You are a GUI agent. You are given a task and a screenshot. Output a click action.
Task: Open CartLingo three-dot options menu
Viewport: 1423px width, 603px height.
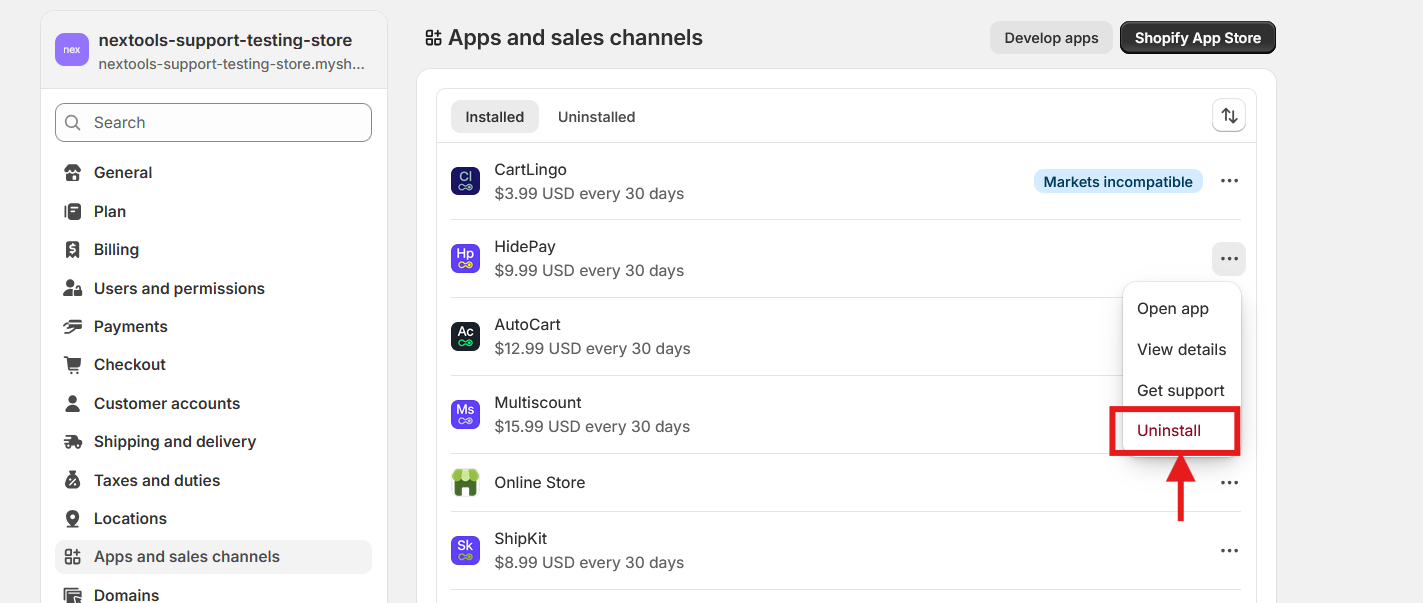coord(1229,181)
